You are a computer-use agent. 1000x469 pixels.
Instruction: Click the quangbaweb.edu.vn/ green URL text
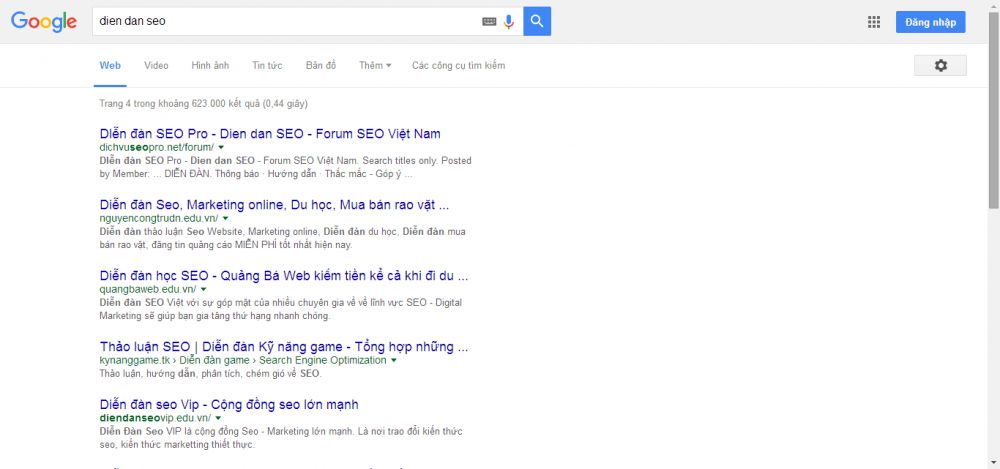(x=148, y=290)
